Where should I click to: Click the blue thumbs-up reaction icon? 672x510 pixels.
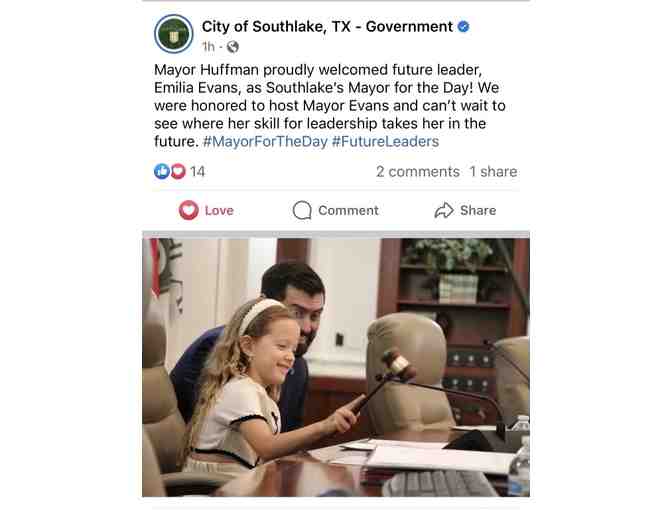click(x=162, y=171)
